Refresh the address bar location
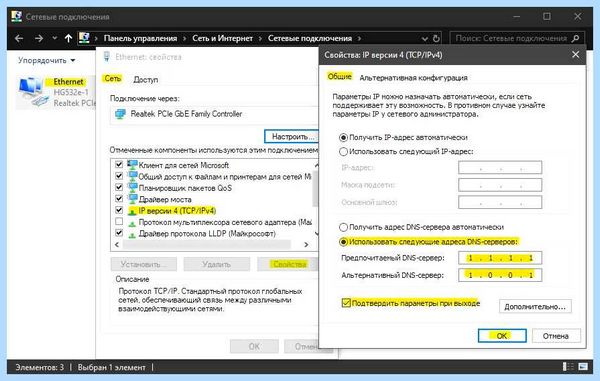The height and width of the screenshot is (381, 600). pyautogui.click(x=436, y=39)
